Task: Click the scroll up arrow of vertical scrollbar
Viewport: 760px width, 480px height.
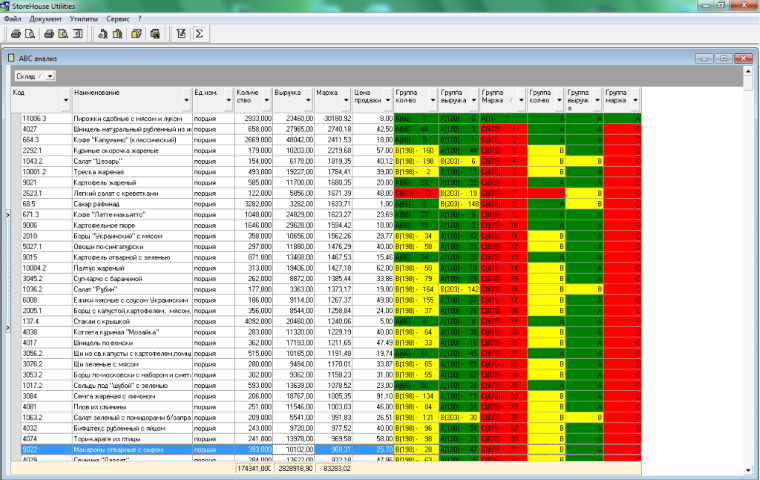Action: [750, 70]
